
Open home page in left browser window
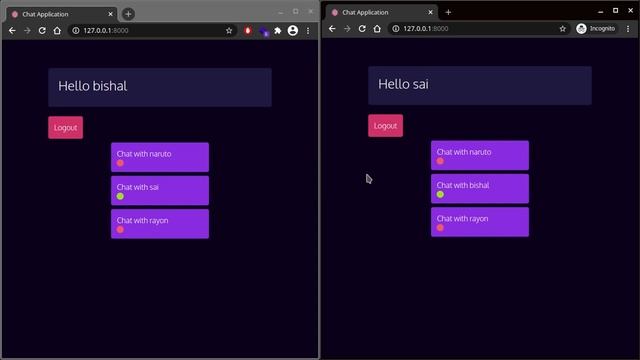coord(57,31)
